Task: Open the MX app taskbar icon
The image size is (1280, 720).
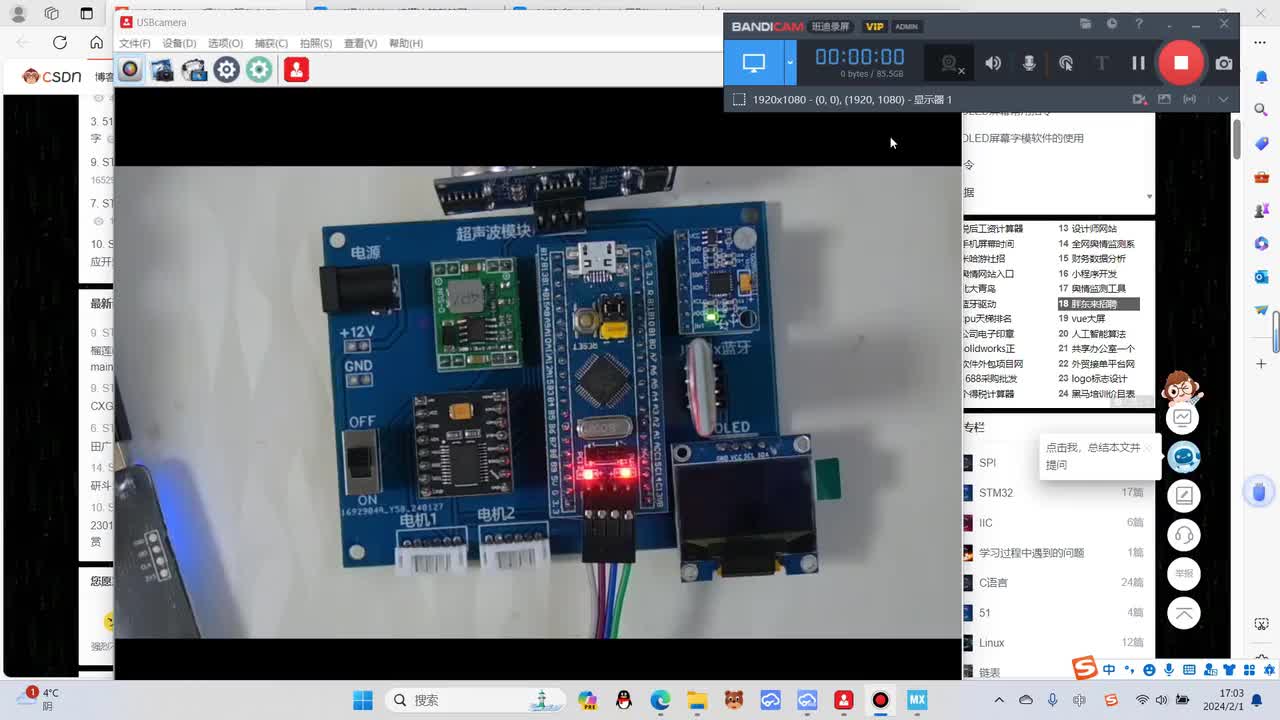Action: pyautogui.click(x=917, y=700)
